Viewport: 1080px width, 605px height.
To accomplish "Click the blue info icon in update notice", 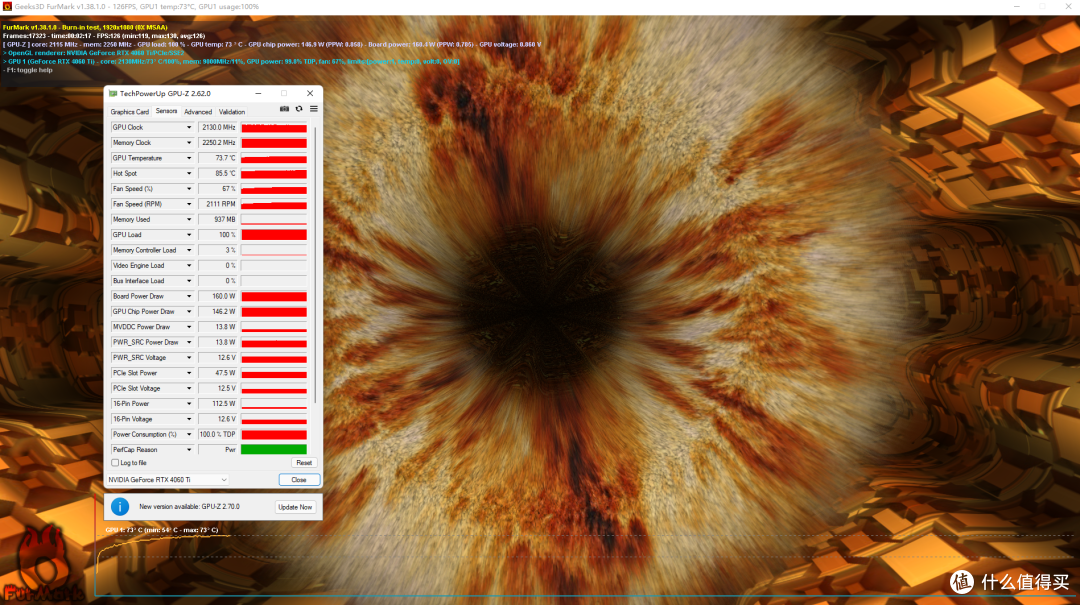I will click(x=120, y=506).
